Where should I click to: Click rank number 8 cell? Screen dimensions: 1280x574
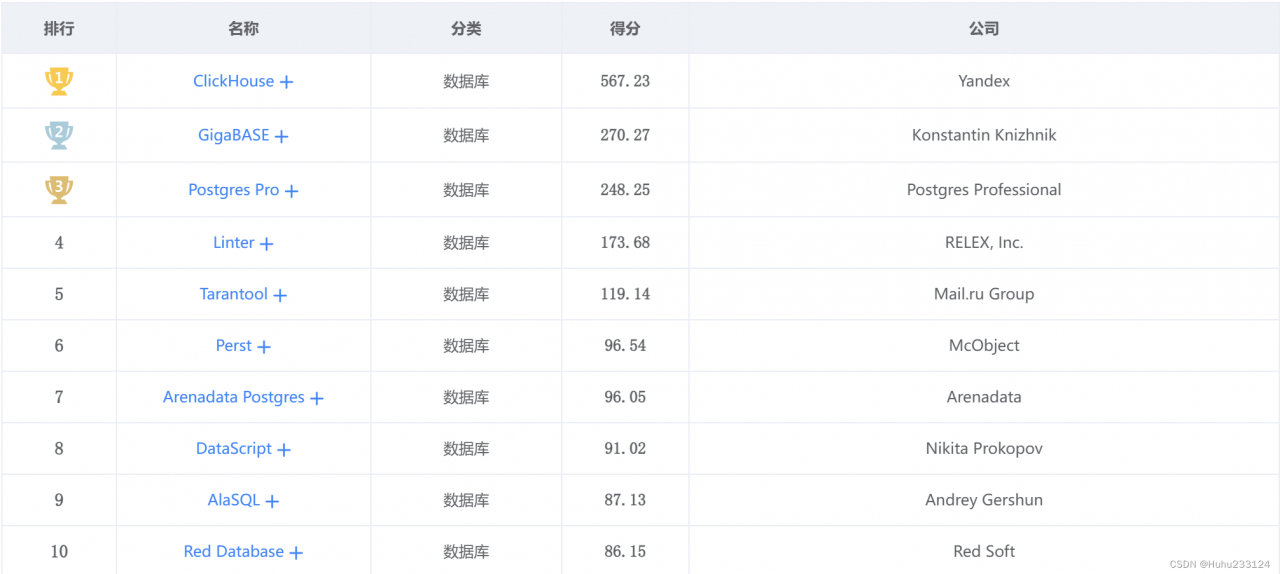point(59,448)
